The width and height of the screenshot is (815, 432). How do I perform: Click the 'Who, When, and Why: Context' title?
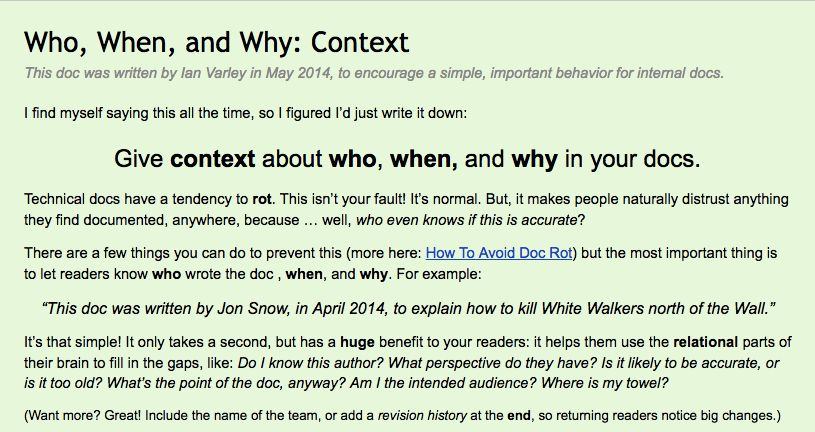coord(217,42)
